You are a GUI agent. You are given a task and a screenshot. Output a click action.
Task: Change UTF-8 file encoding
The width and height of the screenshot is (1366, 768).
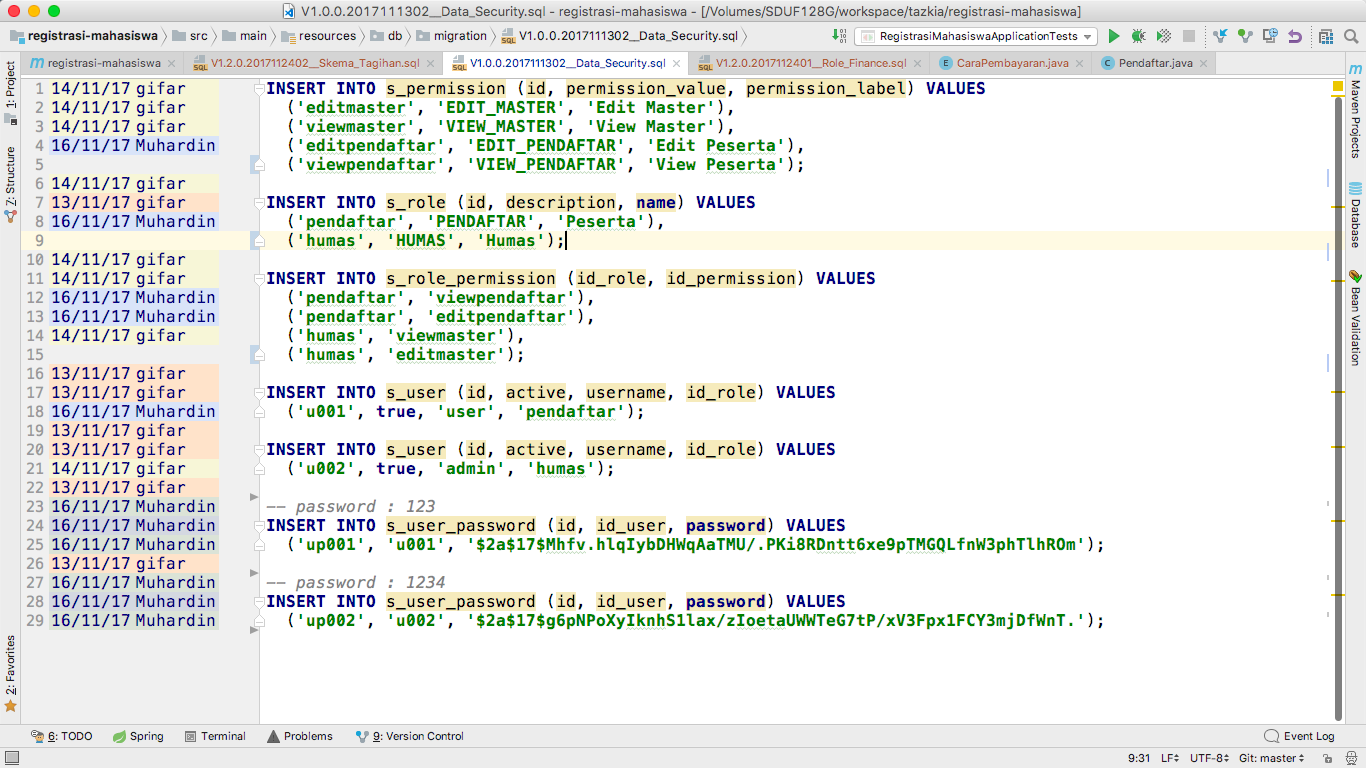(1208, 758)
